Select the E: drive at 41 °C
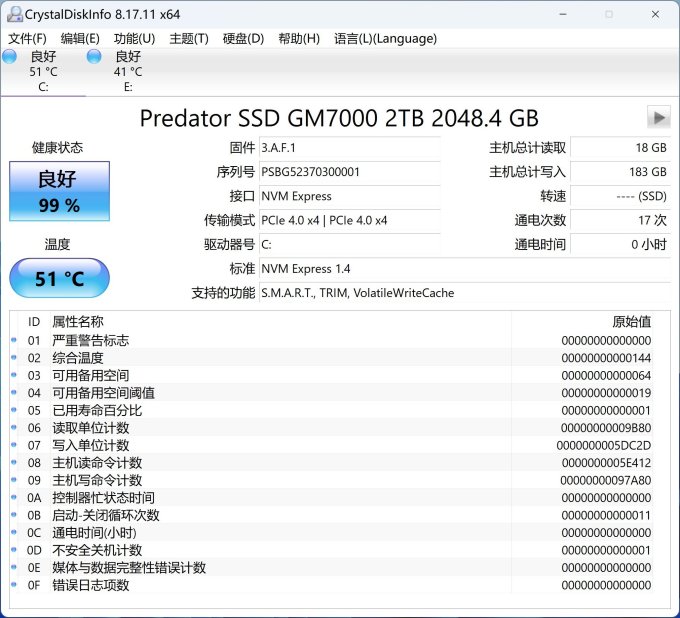The height and width of the screenshot is (618, 680). (x=128, y=72)
